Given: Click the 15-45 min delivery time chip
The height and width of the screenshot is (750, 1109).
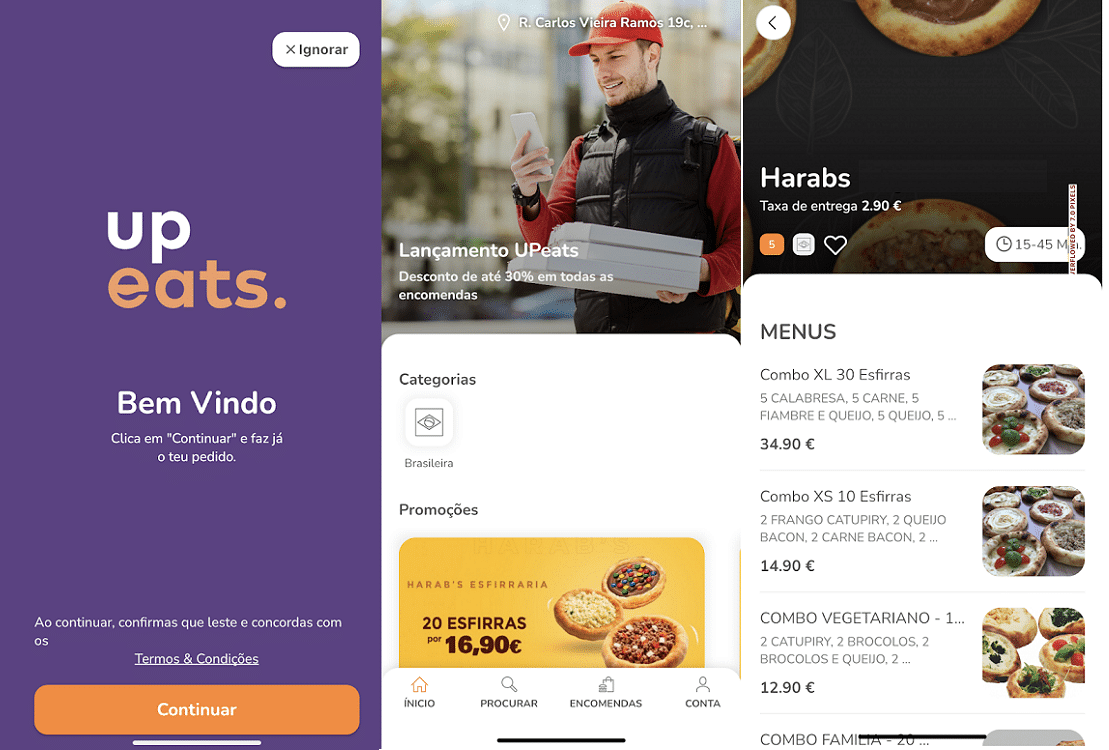Looking at the screenshot, I should click(x=1035, y=245).
